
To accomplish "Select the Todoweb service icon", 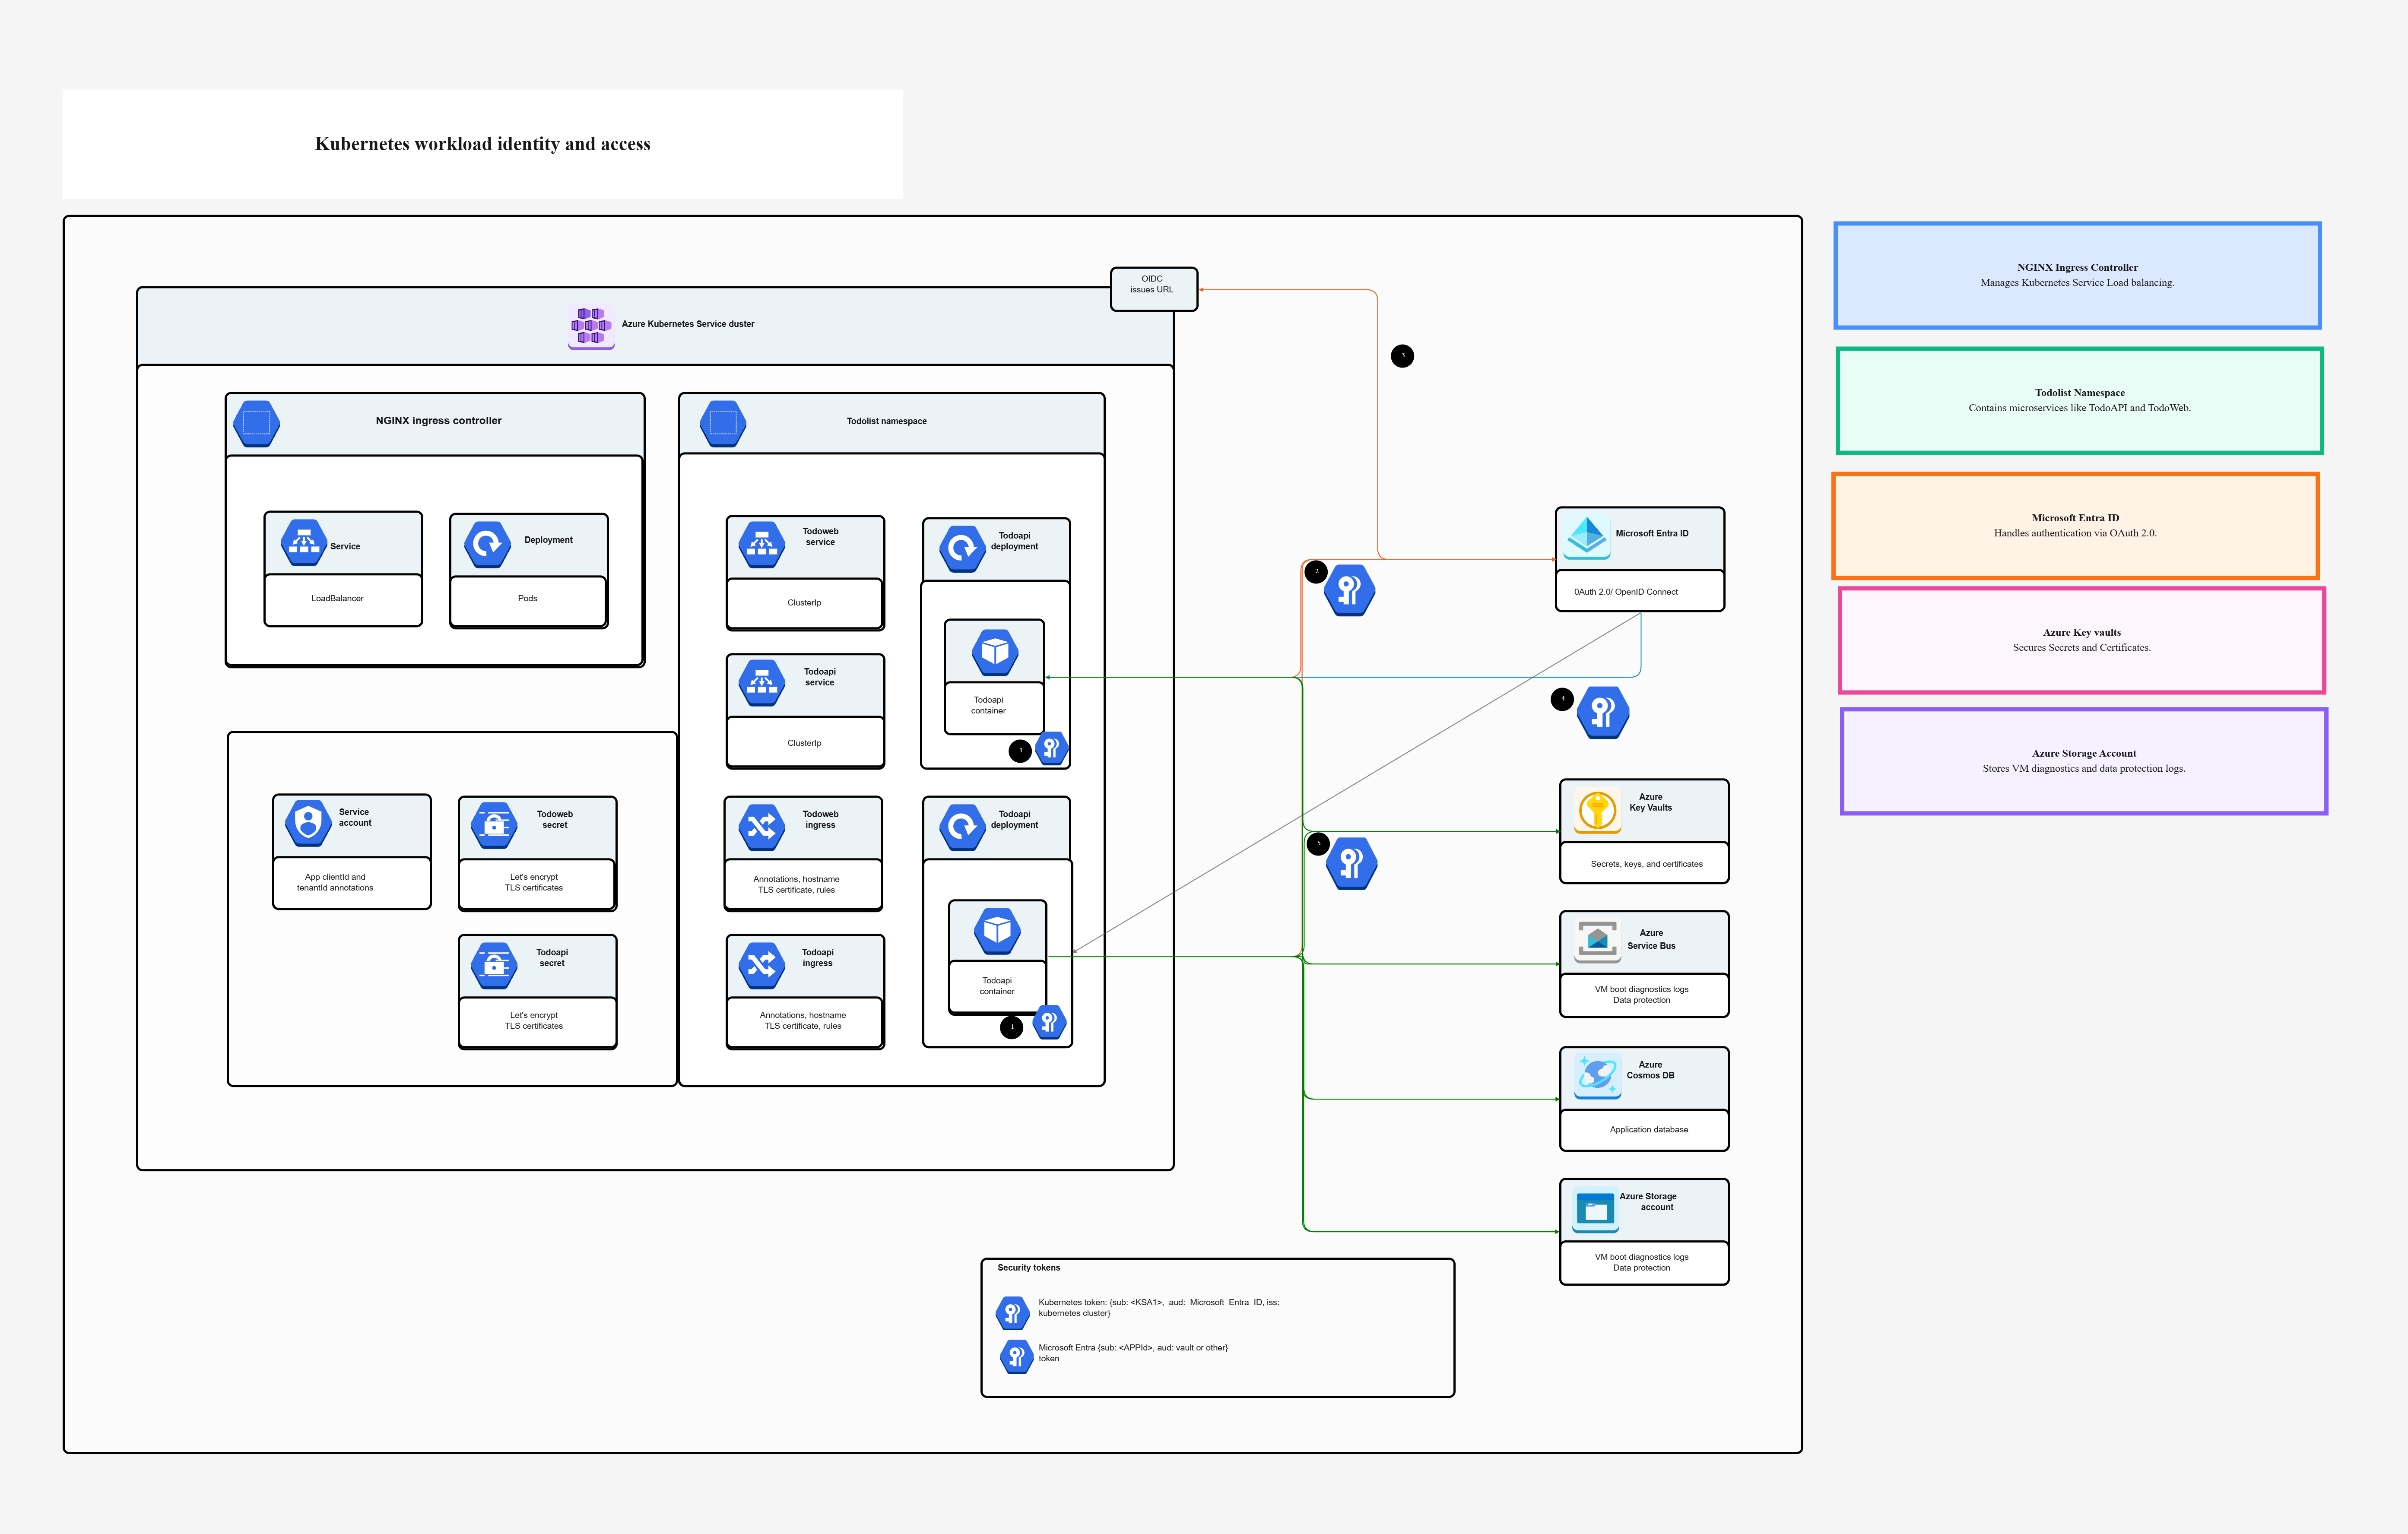I will (x=762, y=544).
